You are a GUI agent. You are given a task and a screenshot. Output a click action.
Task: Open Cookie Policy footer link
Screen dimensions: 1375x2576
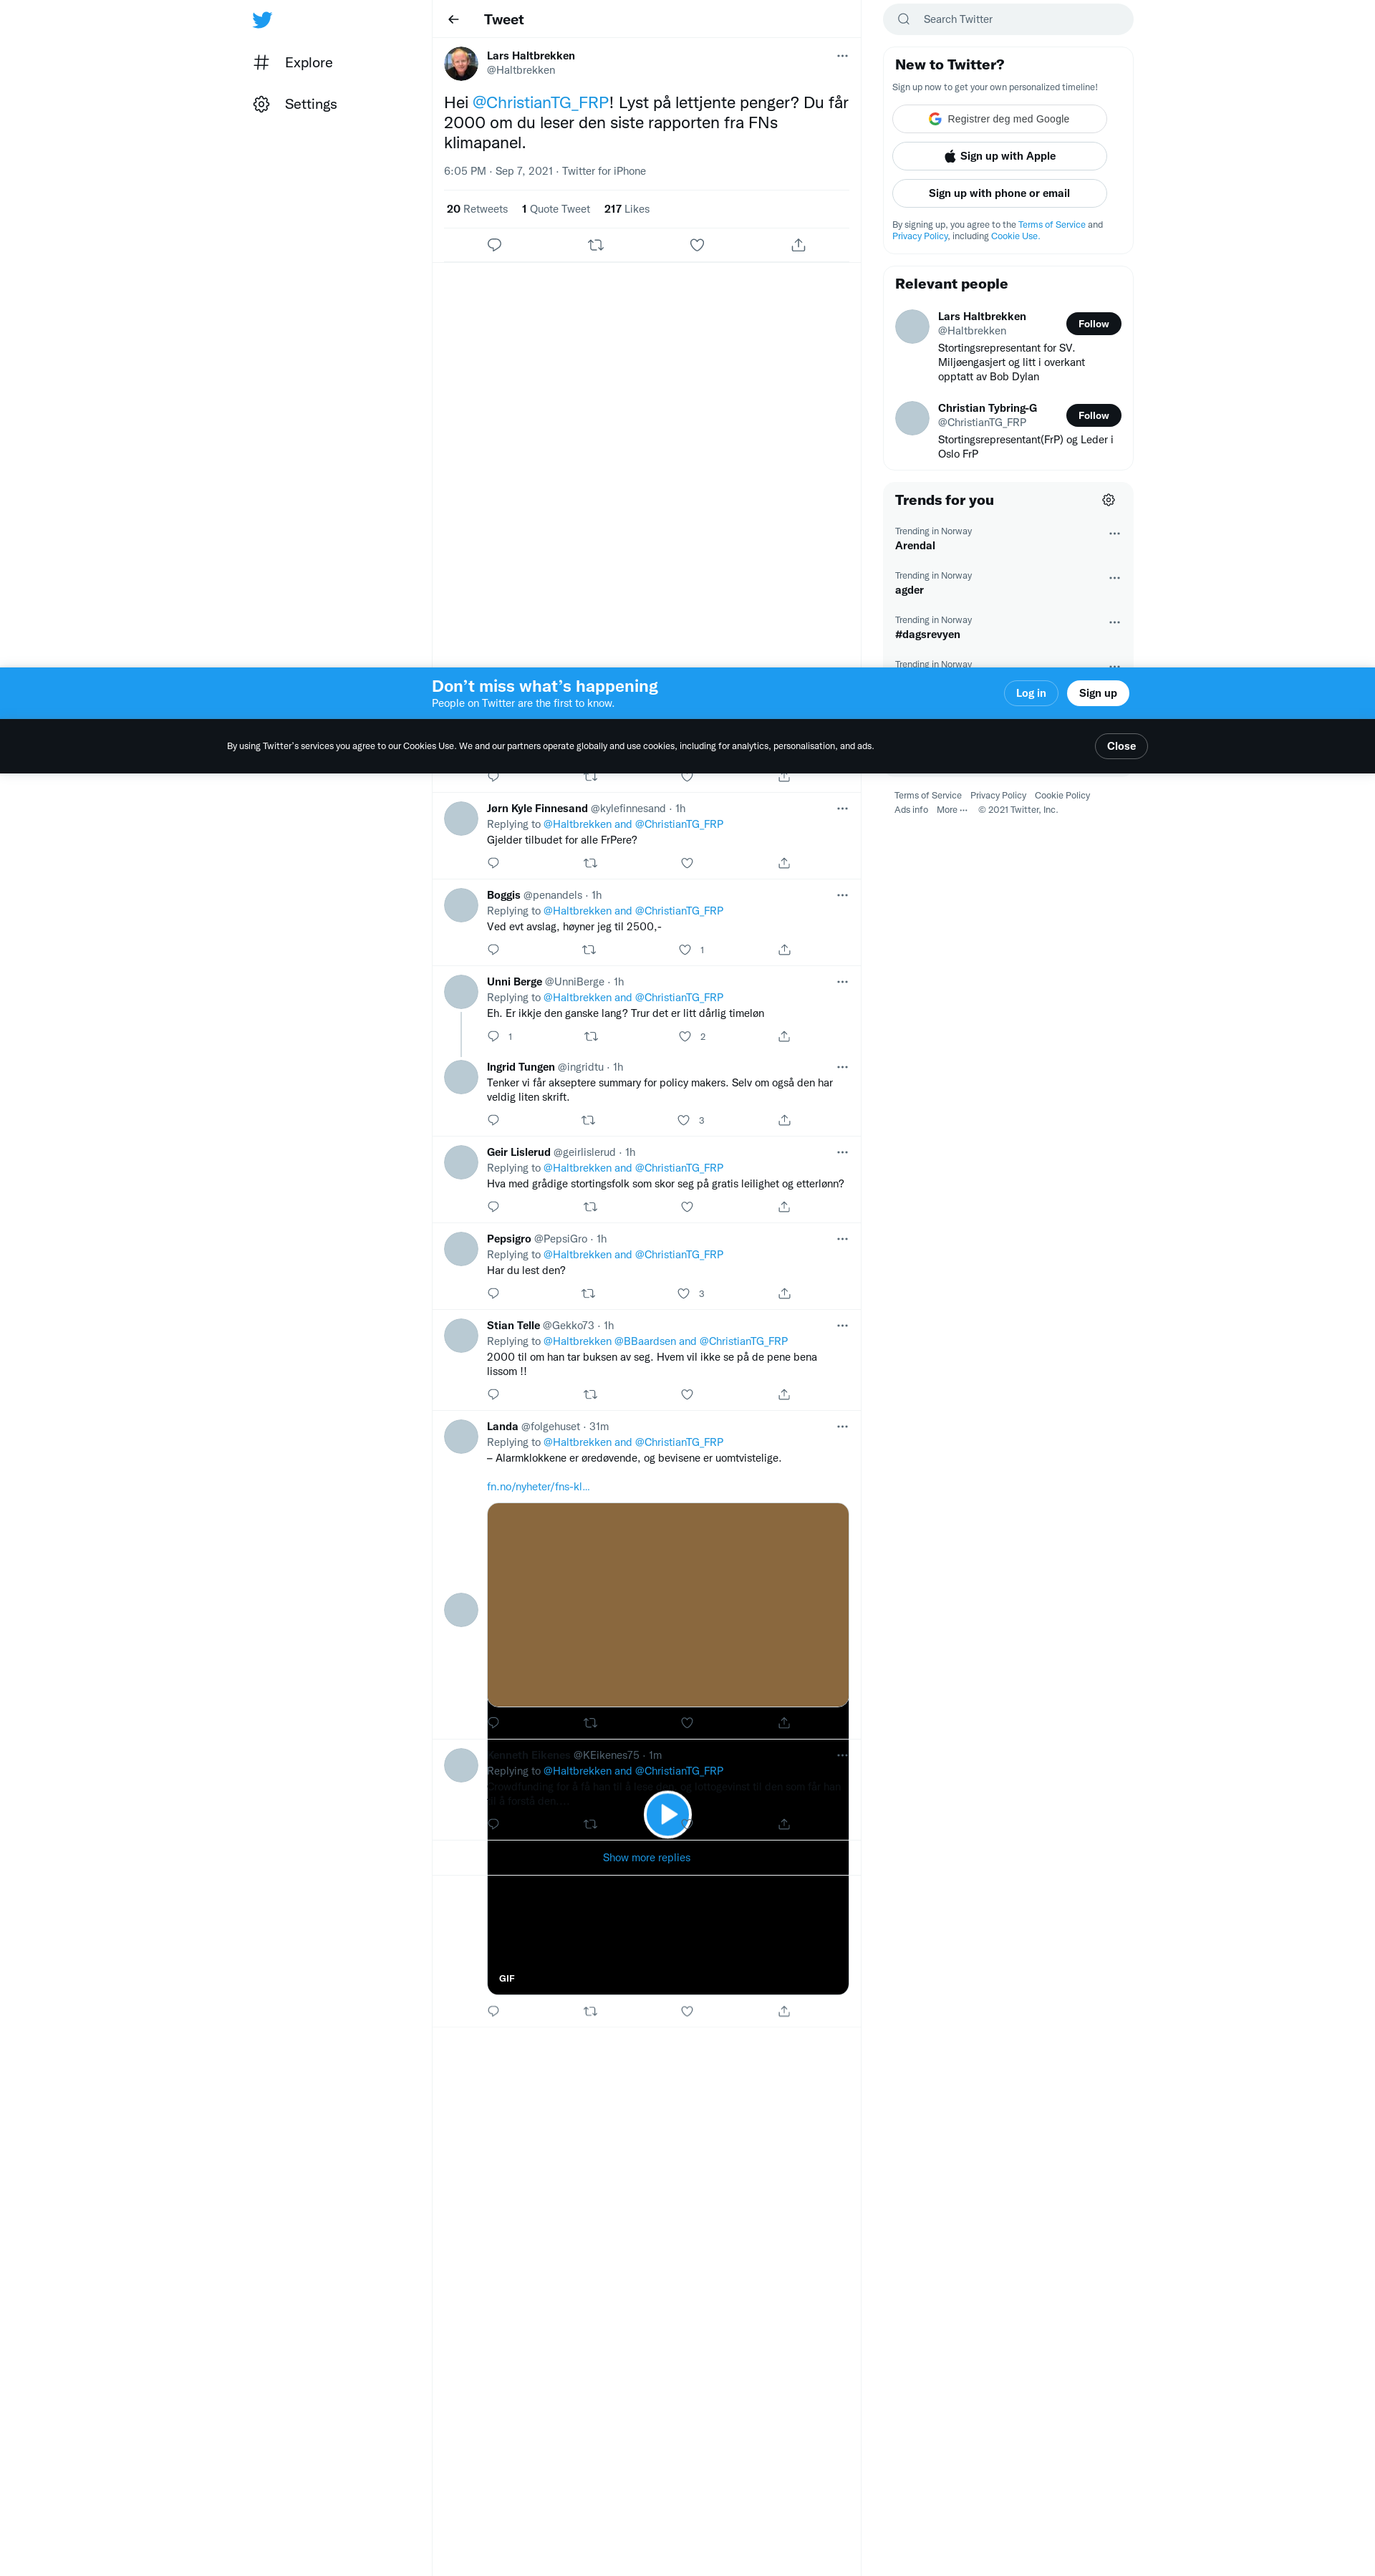(1062, 796)
